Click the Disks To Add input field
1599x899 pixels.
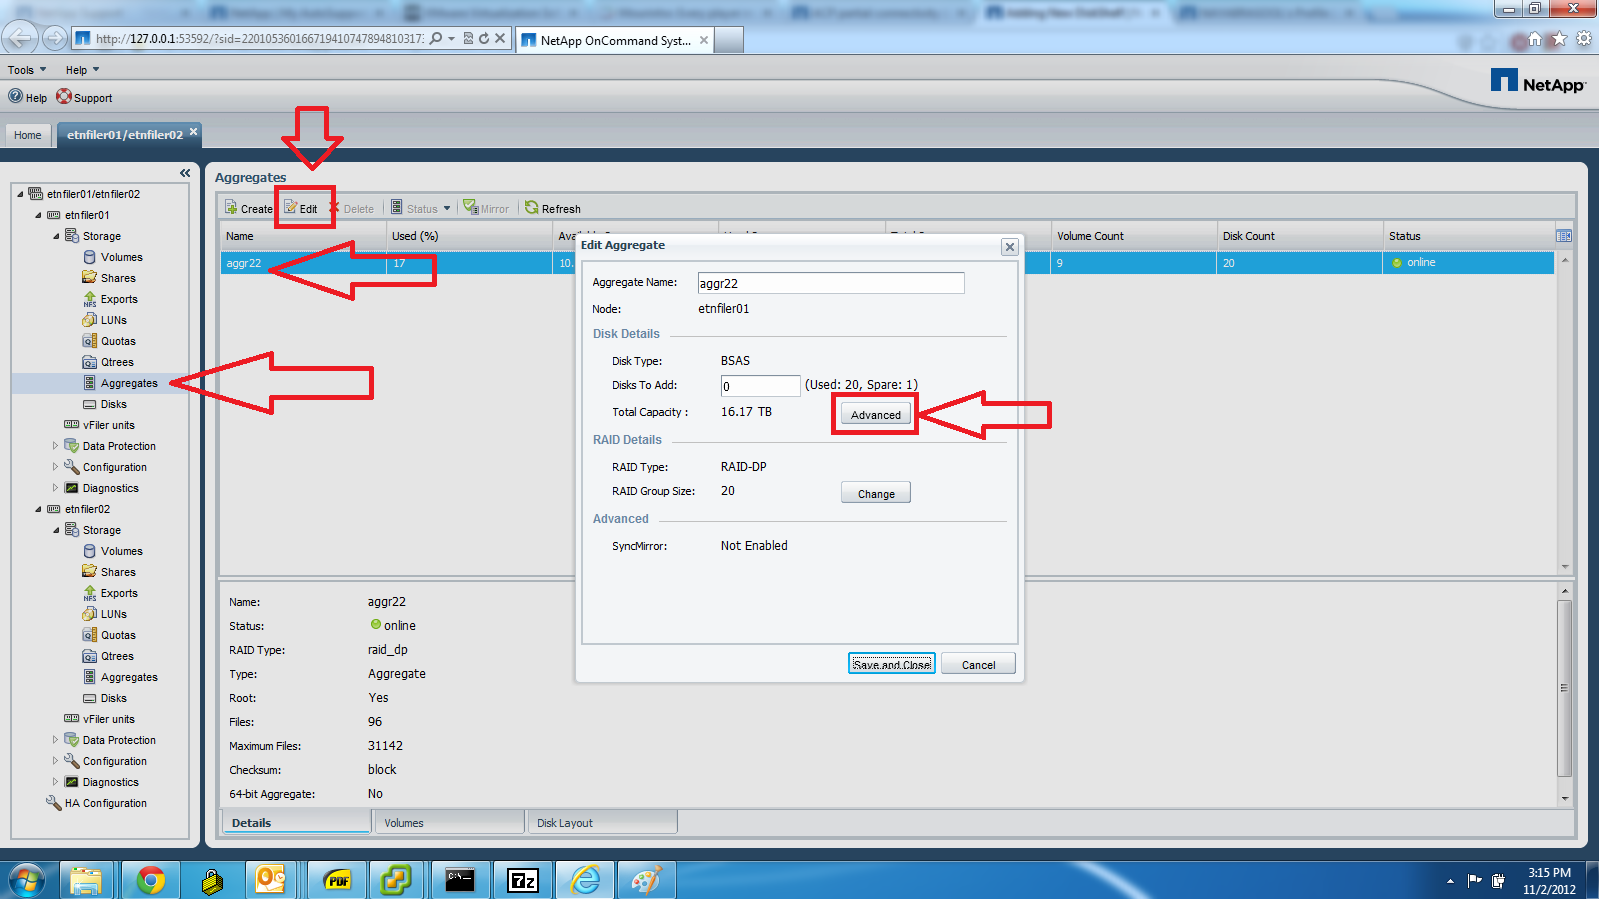click(x=761, y=386)
